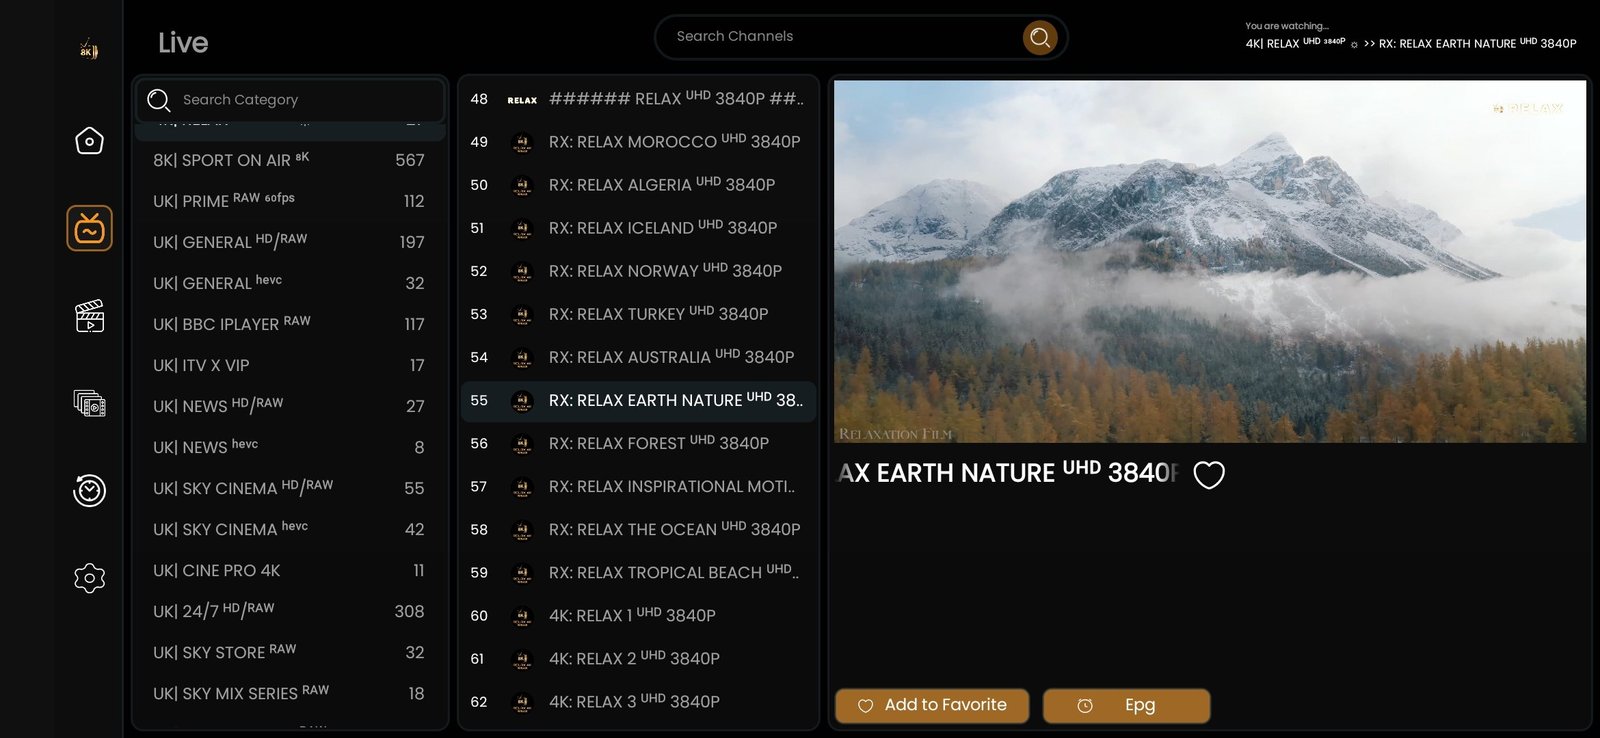Select the 8K| SPORT ON AIR category
The width and height of the screenshot is (1600, 738).
(x=288, y=160)
